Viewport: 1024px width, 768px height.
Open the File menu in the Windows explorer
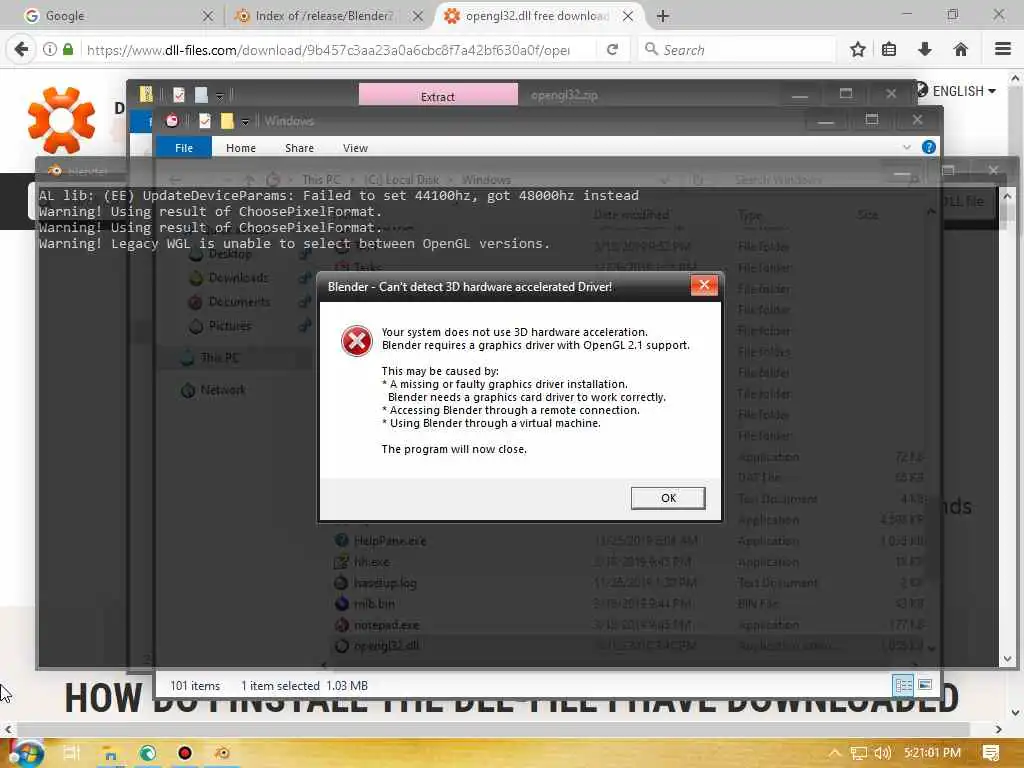click(x=184, y=148)
